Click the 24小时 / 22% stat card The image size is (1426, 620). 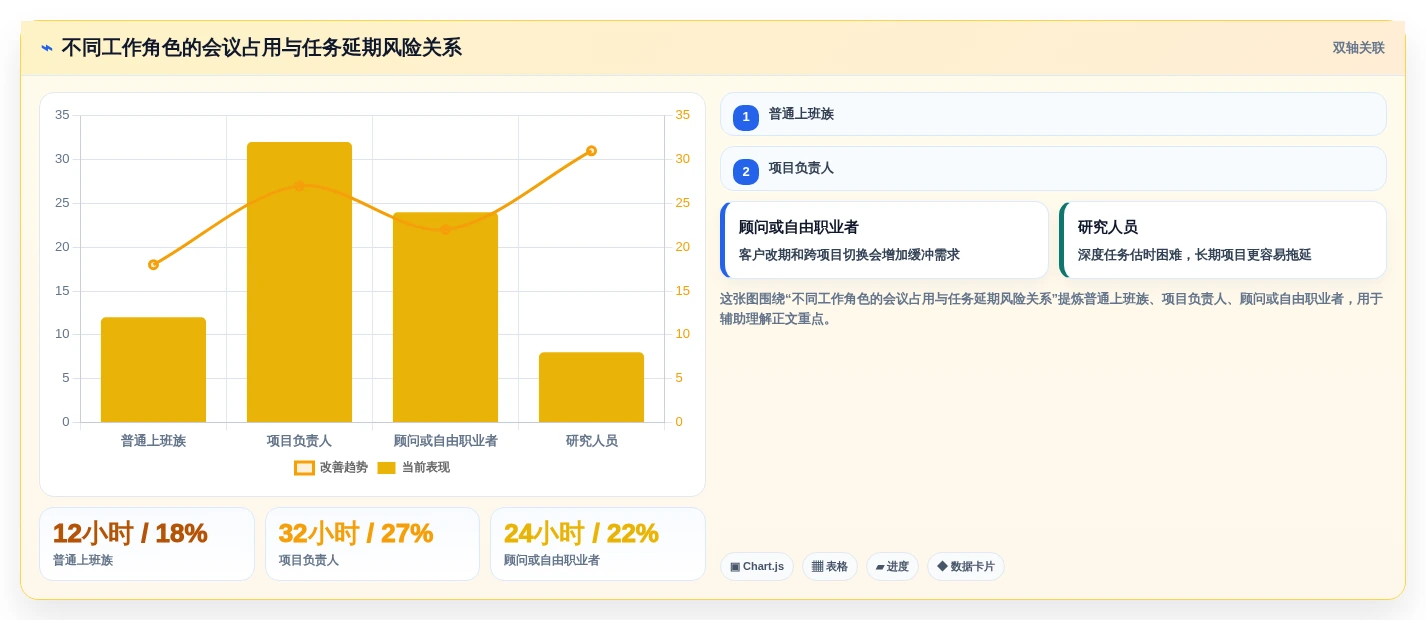[598, 544]
